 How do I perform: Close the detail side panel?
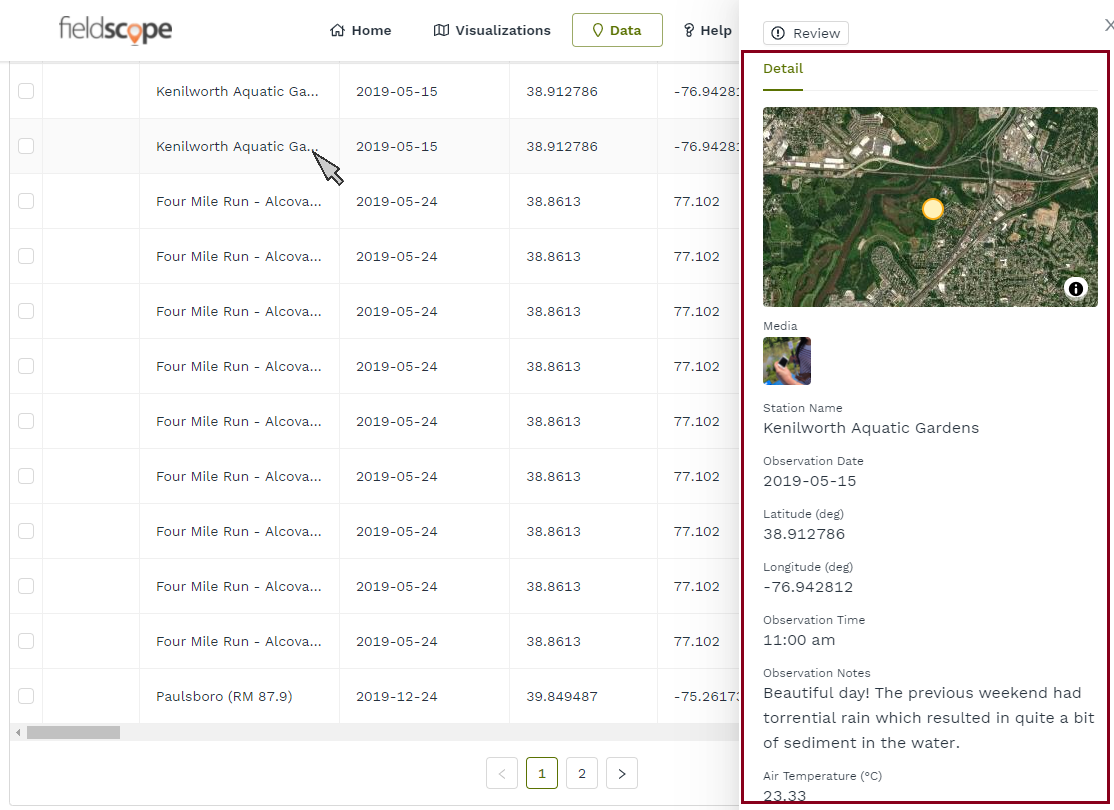coord(1107,26)
